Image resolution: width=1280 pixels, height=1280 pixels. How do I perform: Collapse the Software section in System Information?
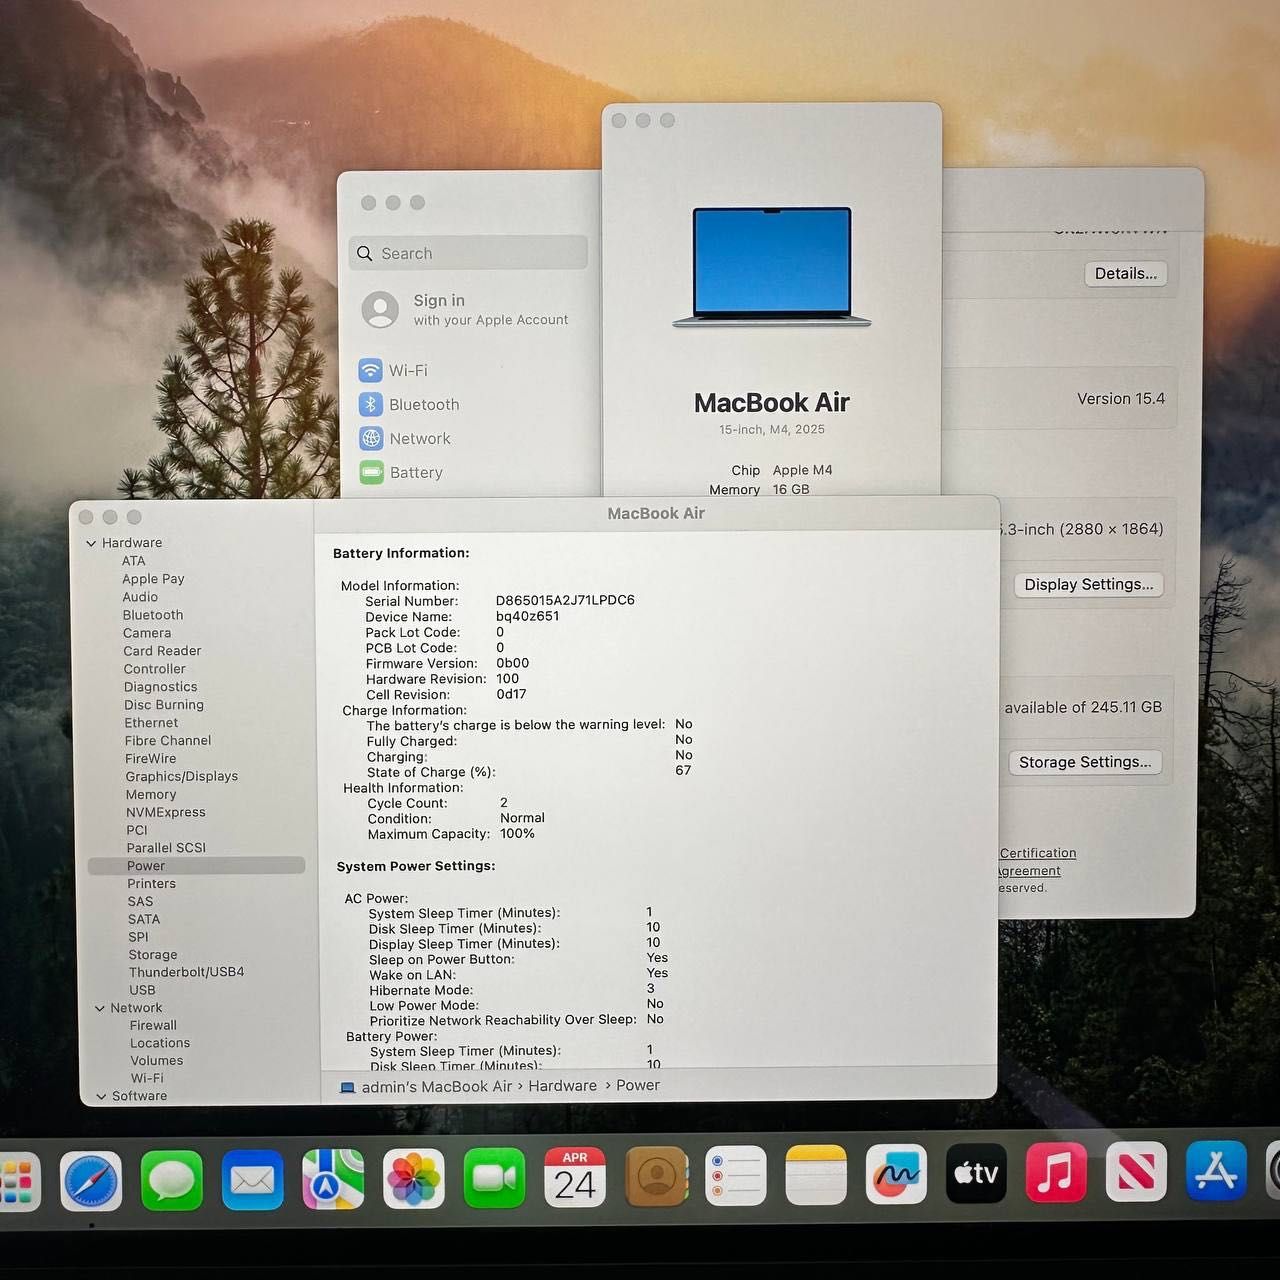pyautogui.click(x=101, y=1096)
